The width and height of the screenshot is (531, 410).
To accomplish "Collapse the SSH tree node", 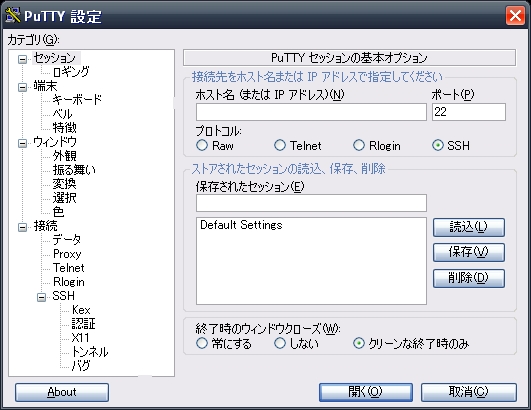I will coord(41,297).
